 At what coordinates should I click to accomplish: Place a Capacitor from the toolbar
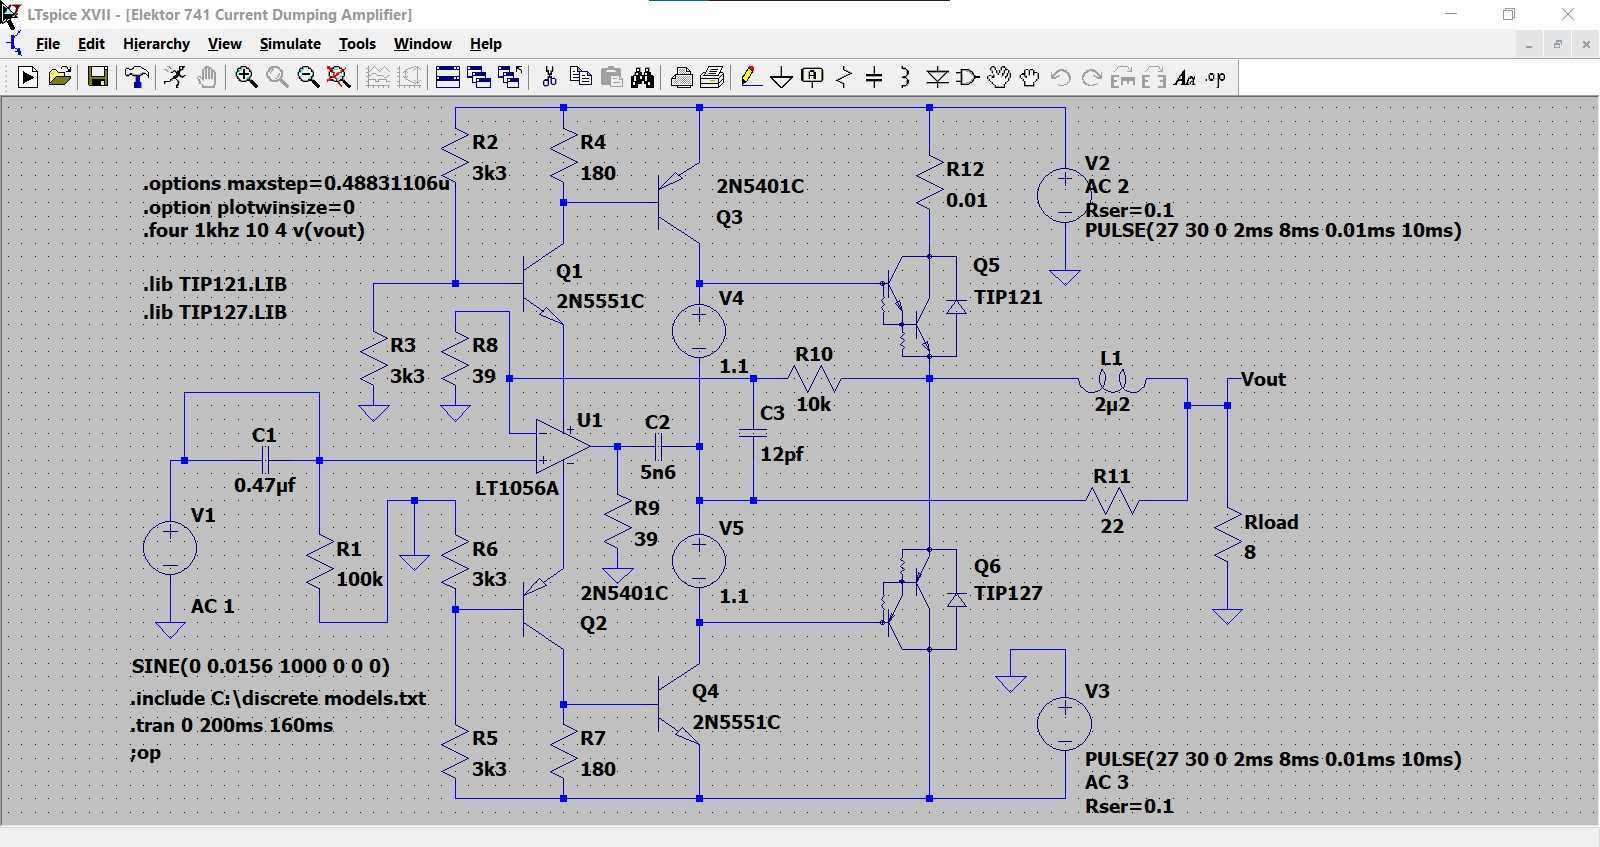coord(874,77)
